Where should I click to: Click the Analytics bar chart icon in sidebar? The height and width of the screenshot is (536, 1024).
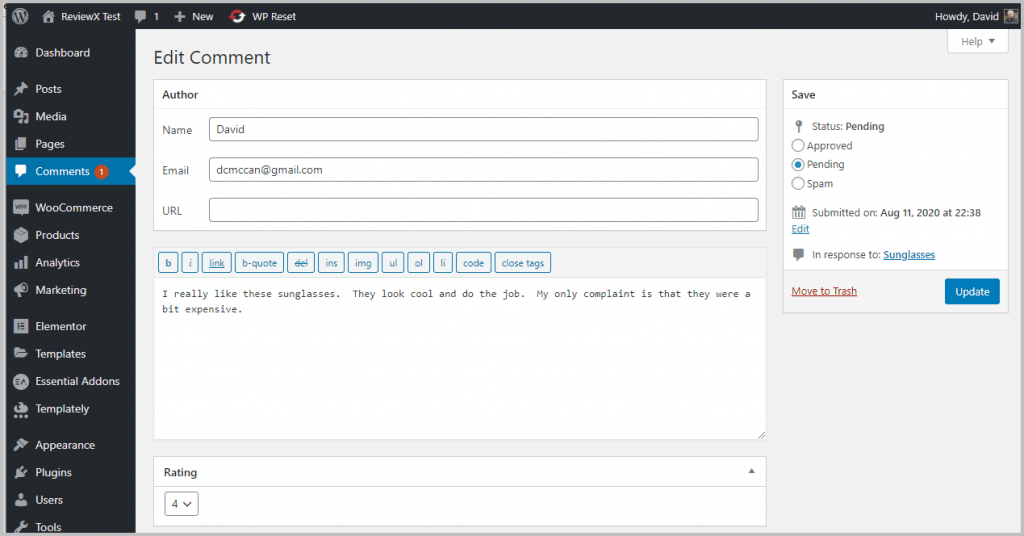pos(21,262)
